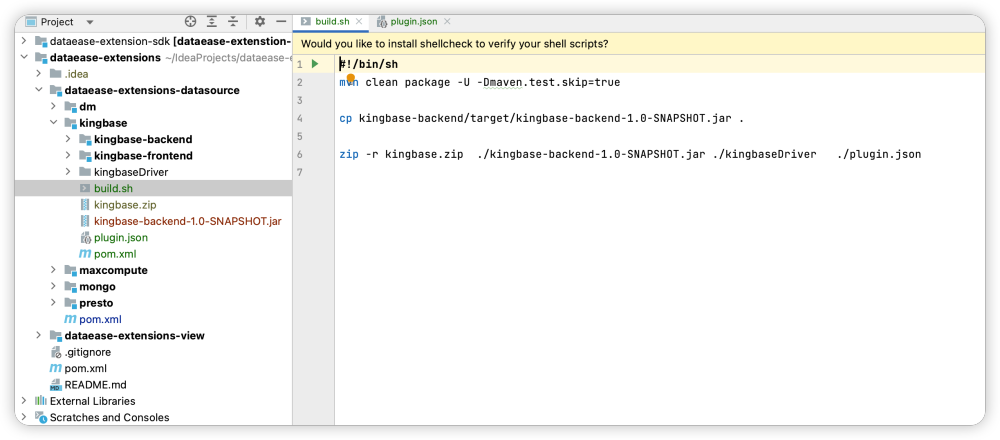Click the mvn clean package command line
The image size is (1000, 440).
pyautogui.click(x=480, y=82)
